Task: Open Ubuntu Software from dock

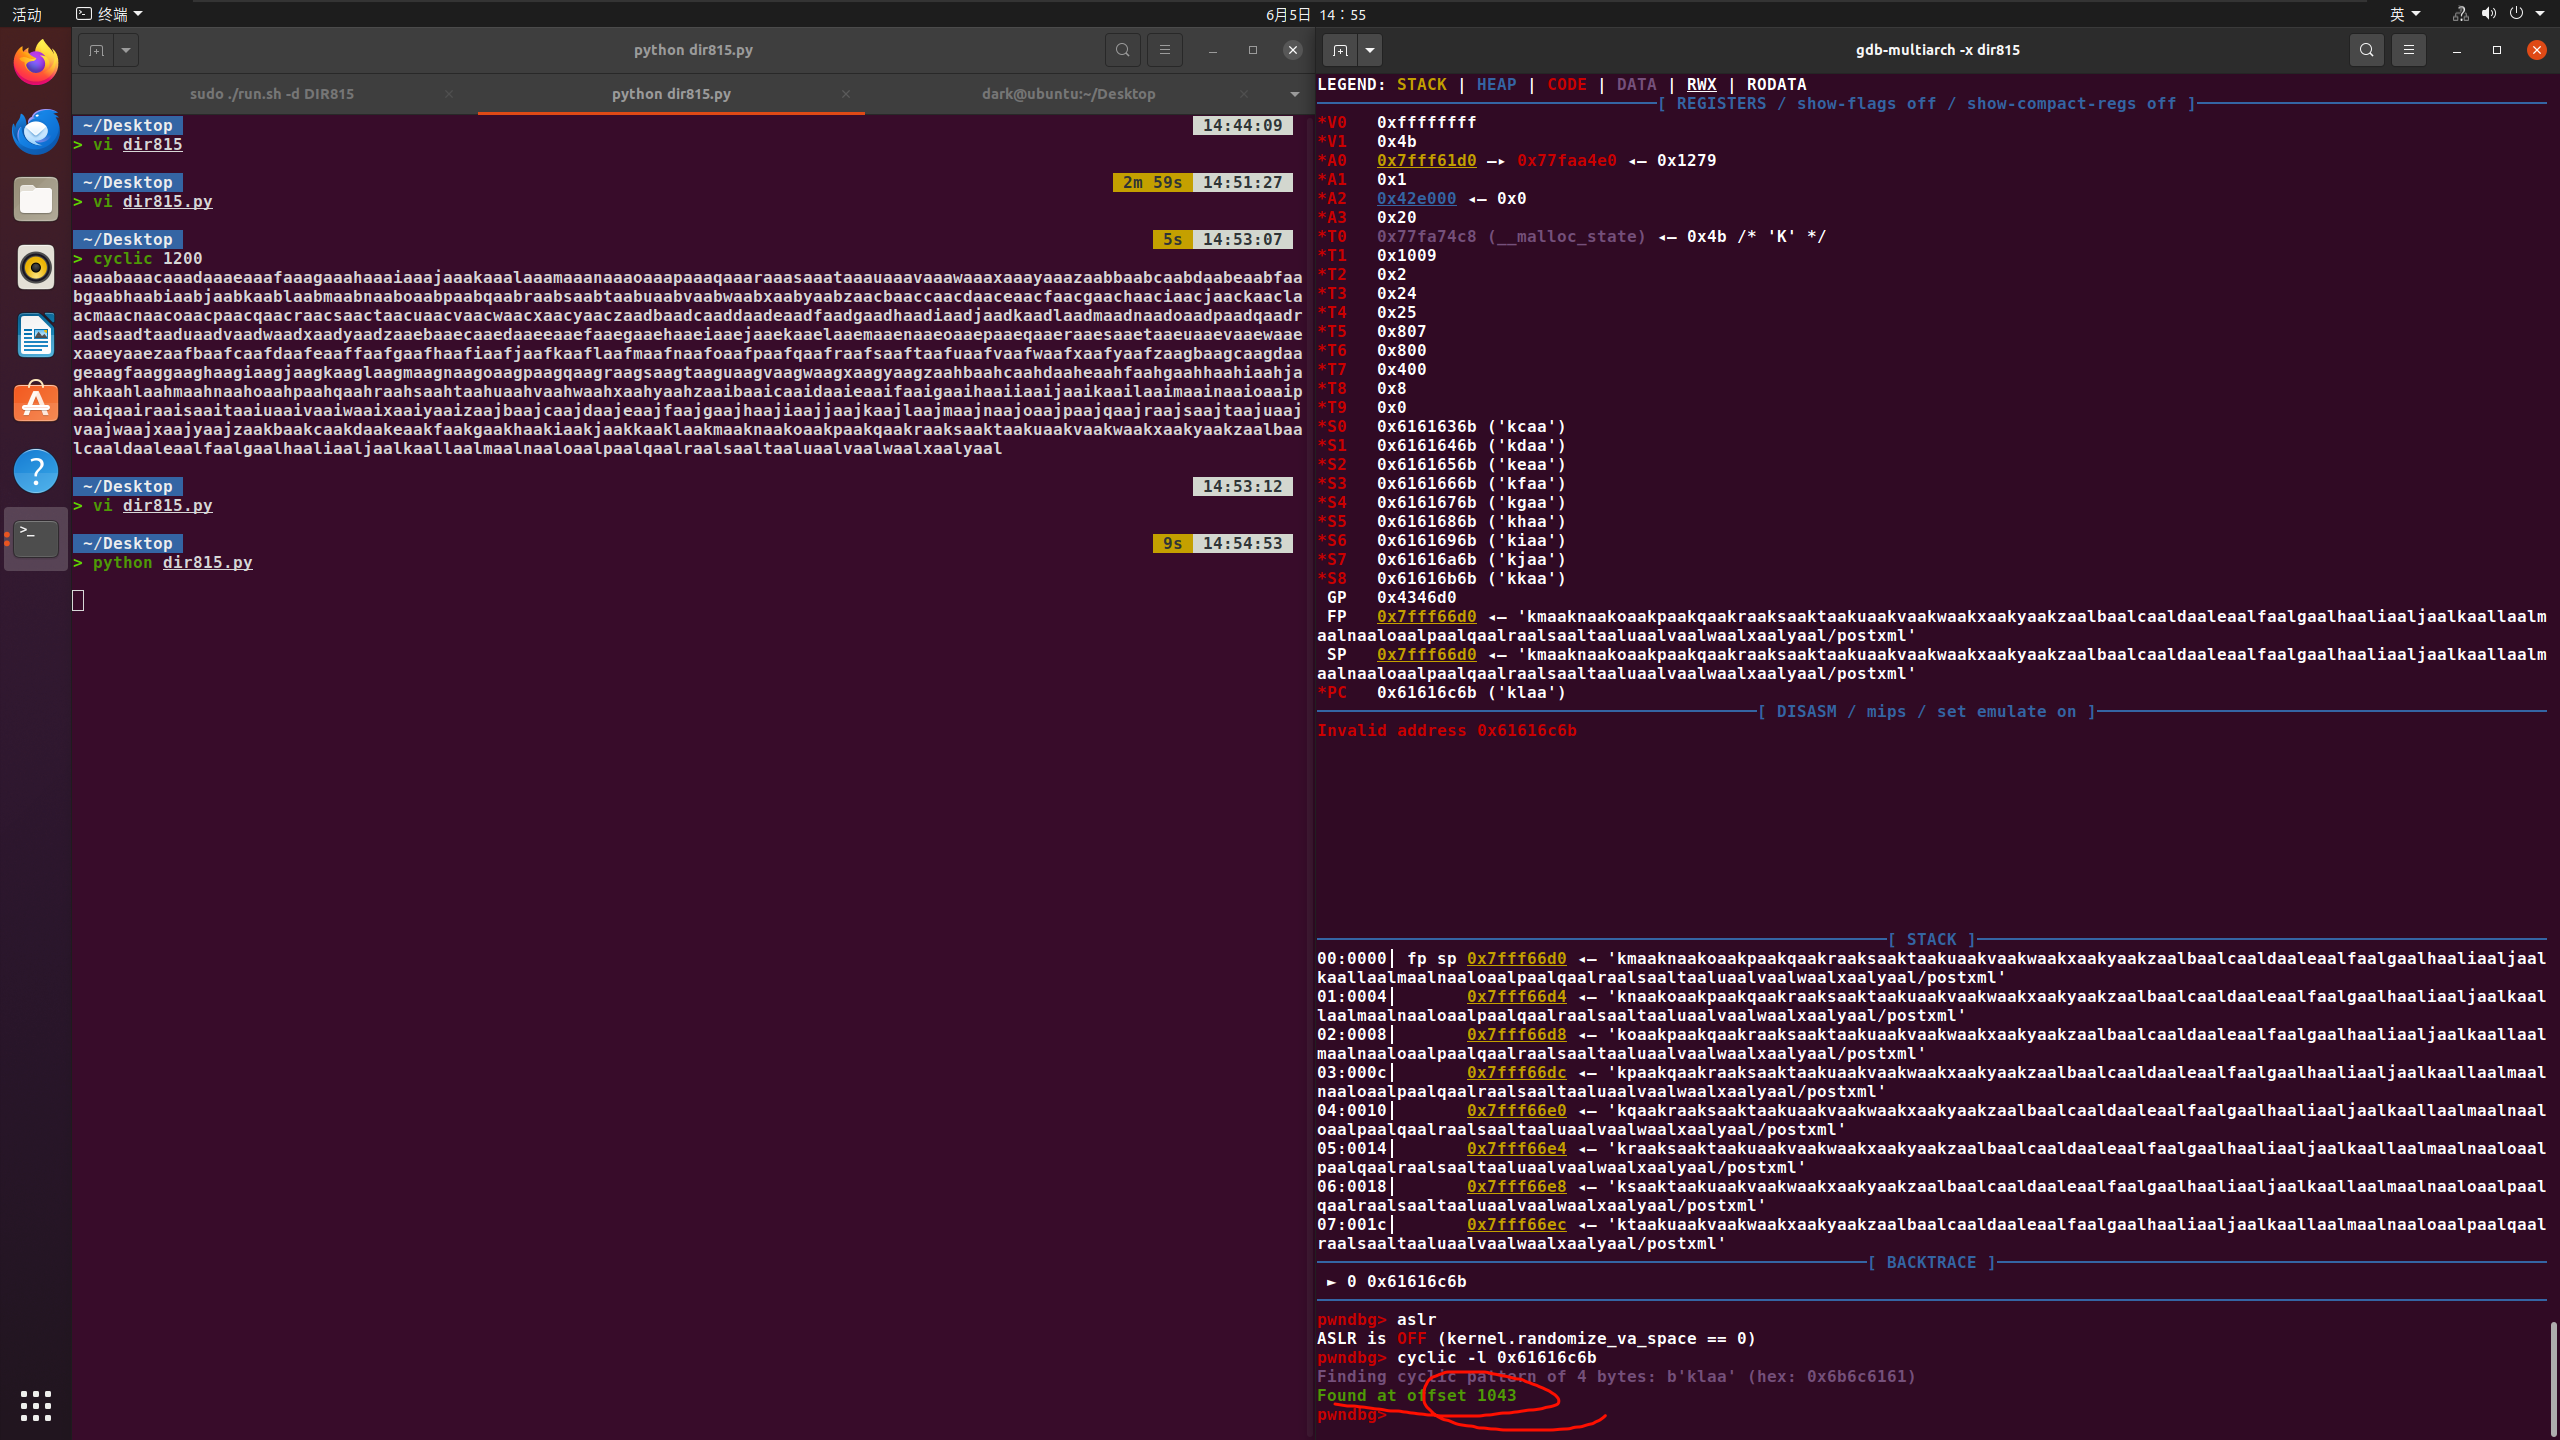Action: [x=36, y=403]
